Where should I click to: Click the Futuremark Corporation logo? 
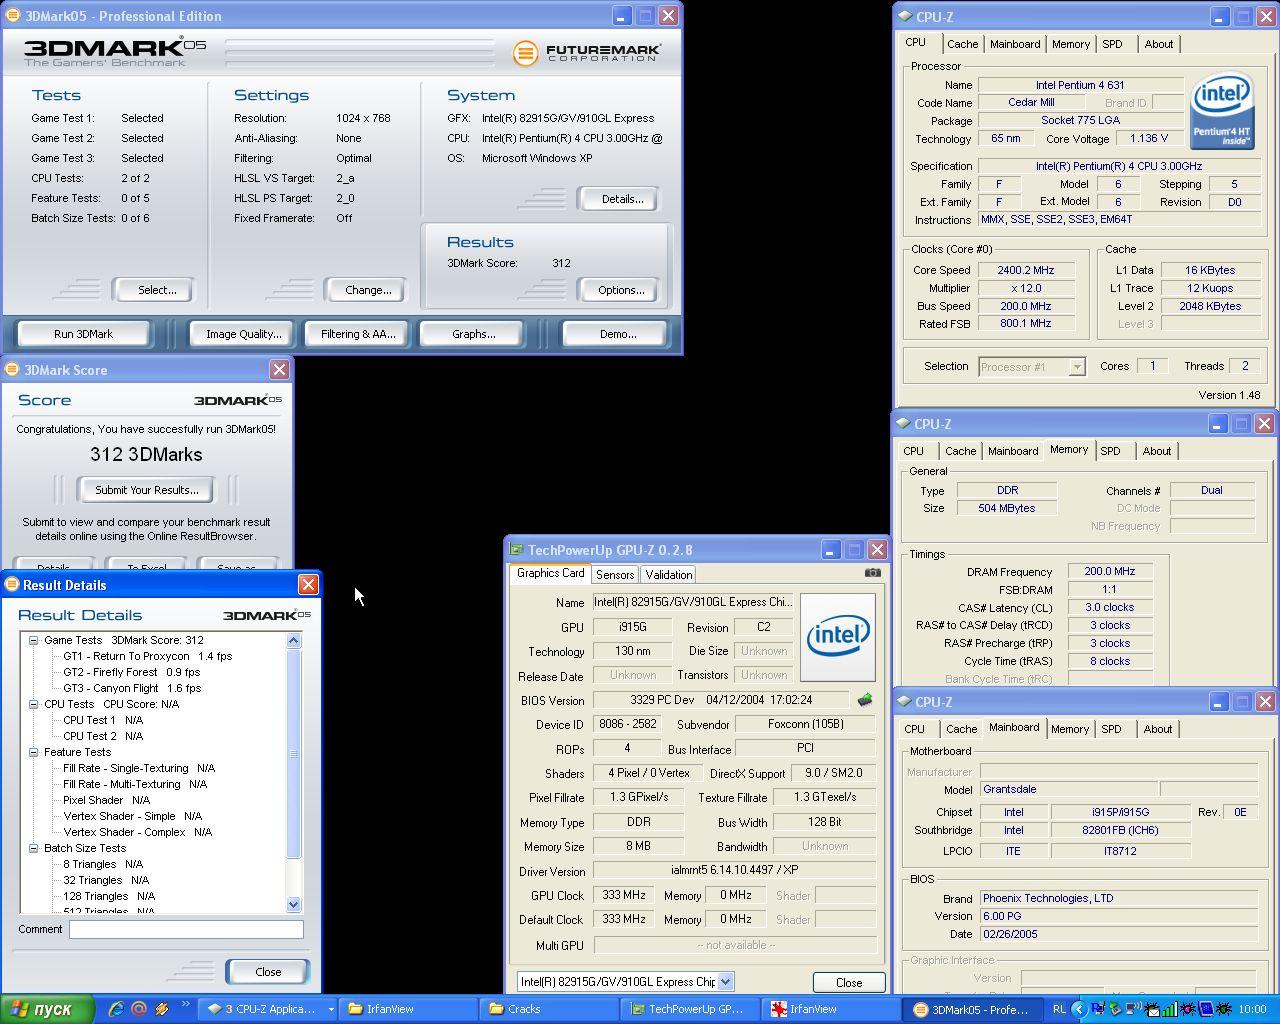587,52
